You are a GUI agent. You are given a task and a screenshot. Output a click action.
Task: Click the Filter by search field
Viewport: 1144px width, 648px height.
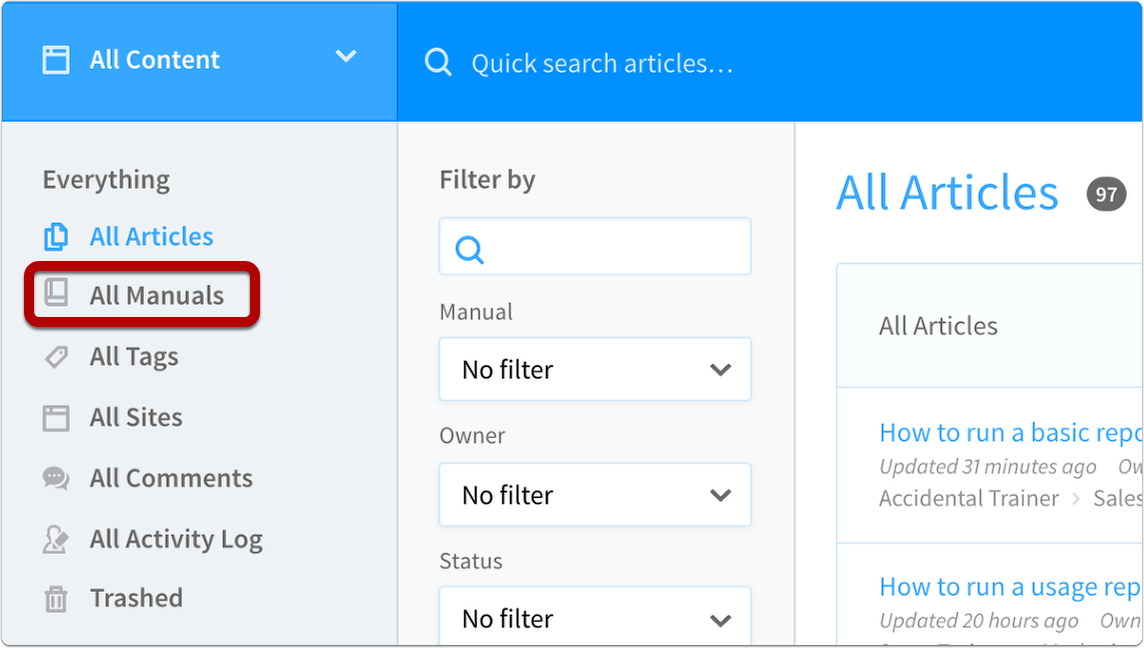[x=595, y=247]
